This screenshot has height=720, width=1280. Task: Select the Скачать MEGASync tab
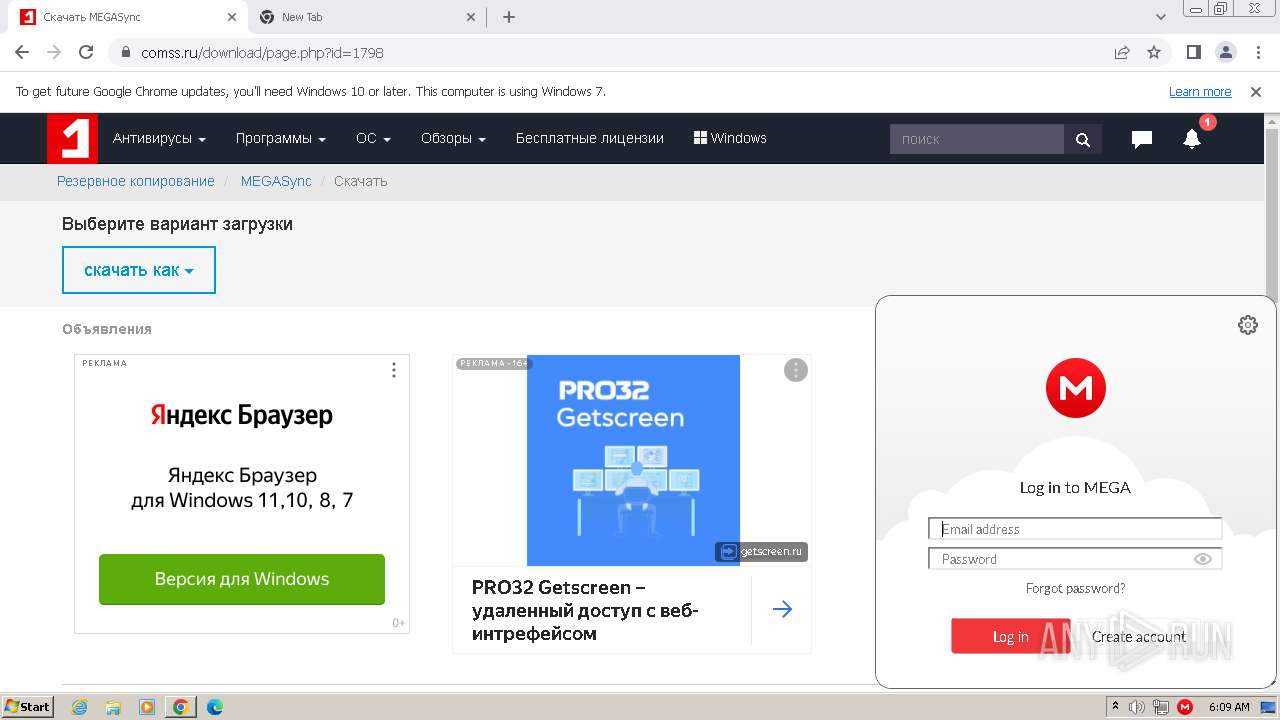tap(128, 17)
